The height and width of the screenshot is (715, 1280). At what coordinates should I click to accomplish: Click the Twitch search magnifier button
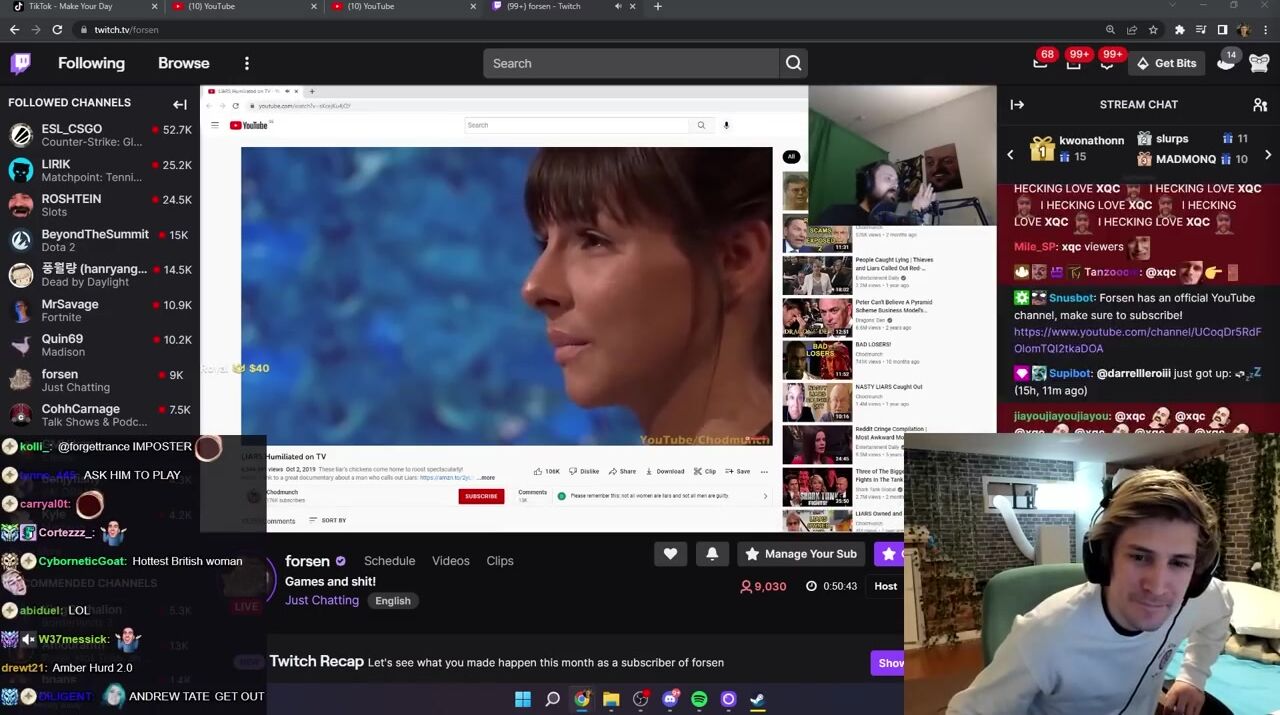point(793,63)
